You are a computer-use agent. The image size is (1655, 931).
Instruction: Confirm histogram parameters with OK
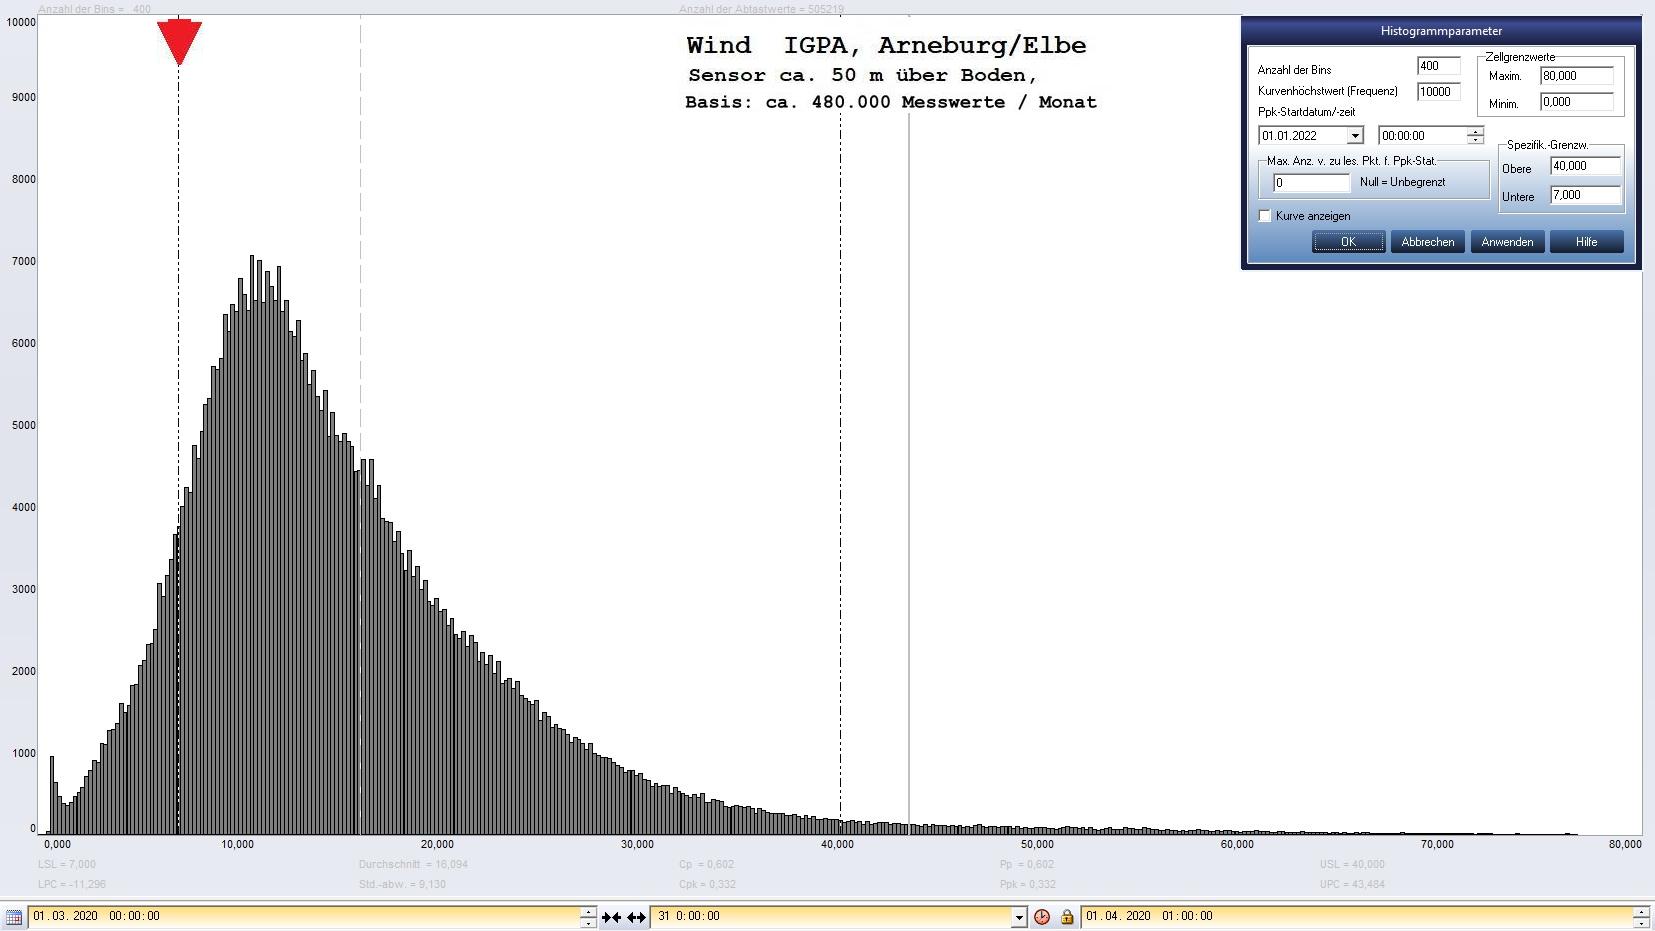1348,242
